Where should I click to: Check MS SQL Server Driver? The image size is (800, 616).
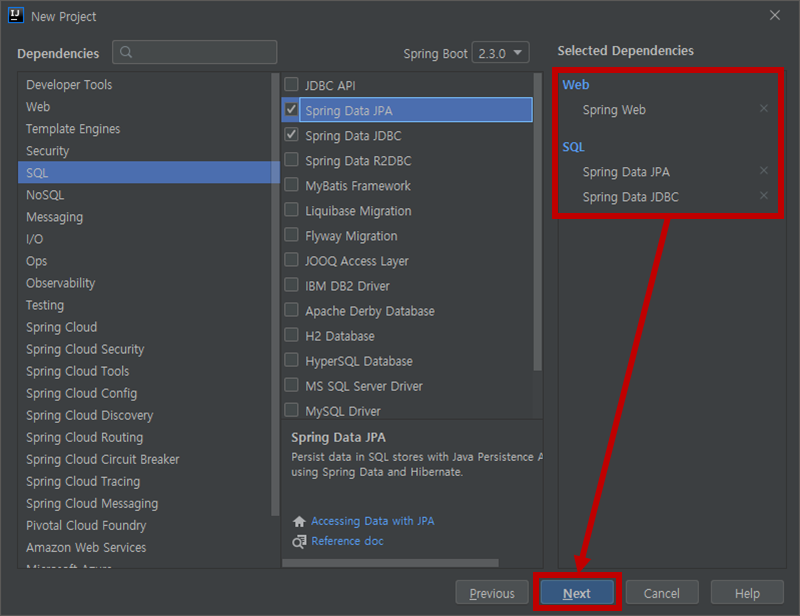coord(291,384)
